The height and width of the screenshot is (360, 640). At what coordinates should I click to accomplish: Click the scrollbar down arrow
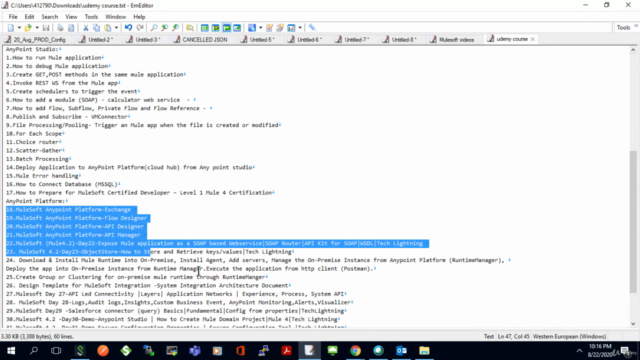click(x=633, y=324)
